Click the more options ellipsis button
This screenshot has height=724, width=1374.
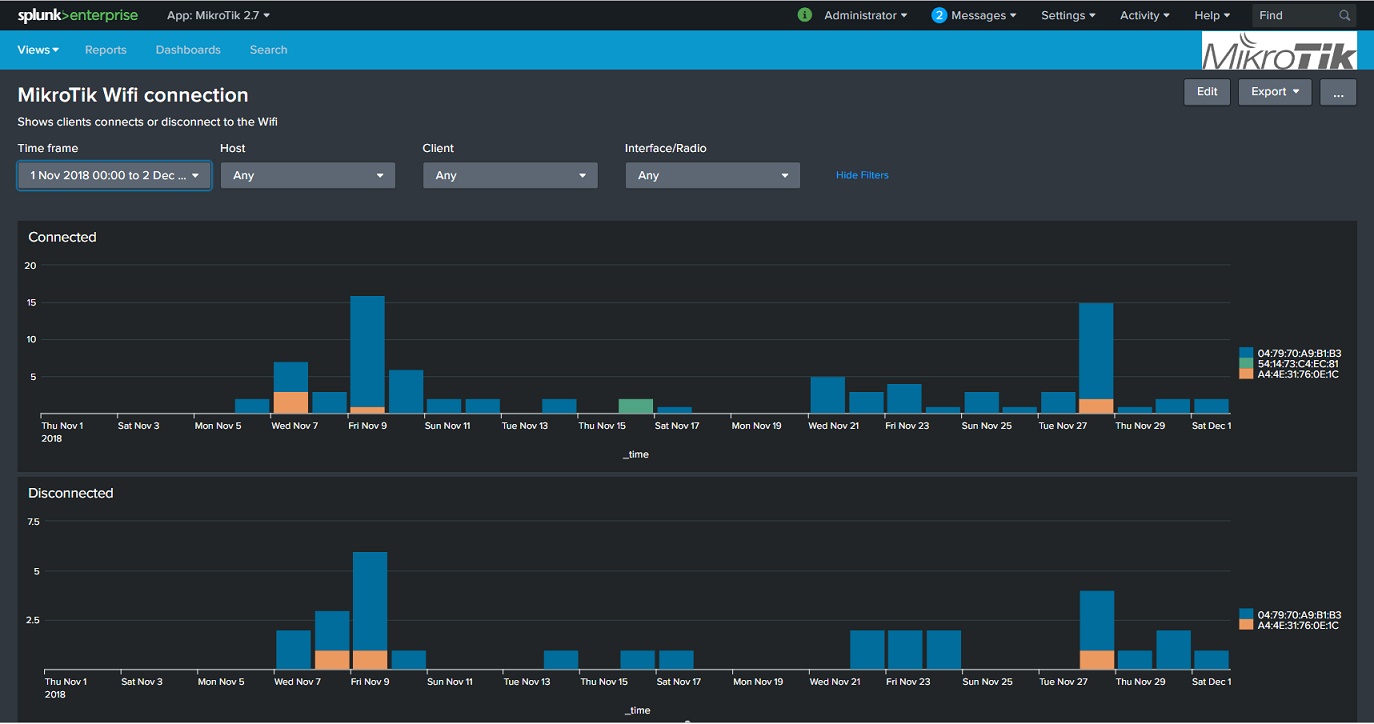[1338, 92]
